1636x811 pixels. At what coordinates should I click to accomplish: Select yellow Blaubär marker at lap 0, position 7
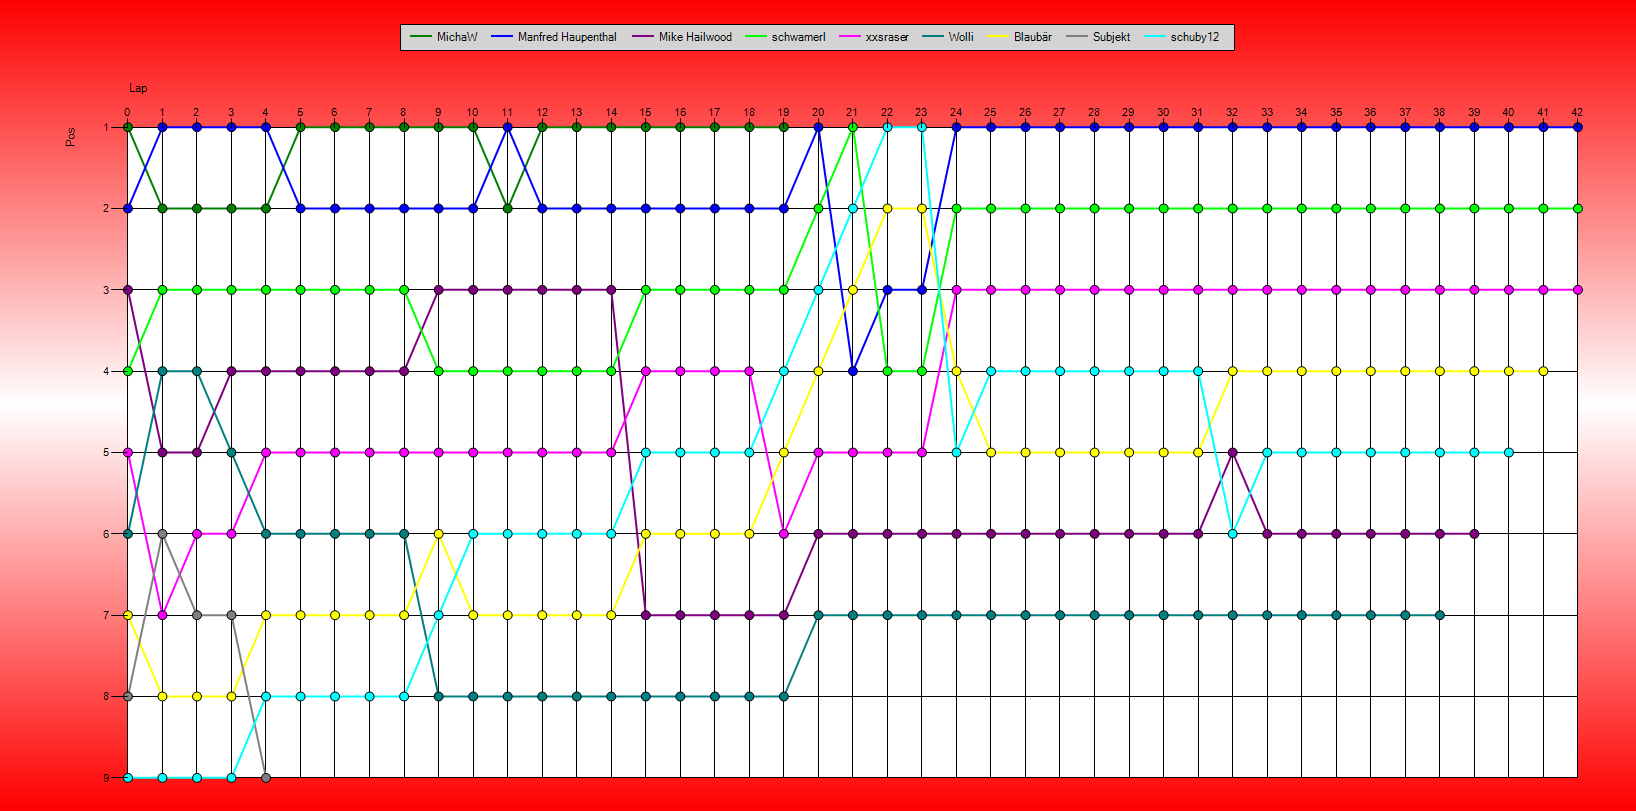pyautogui.click(x=128, y=615)
